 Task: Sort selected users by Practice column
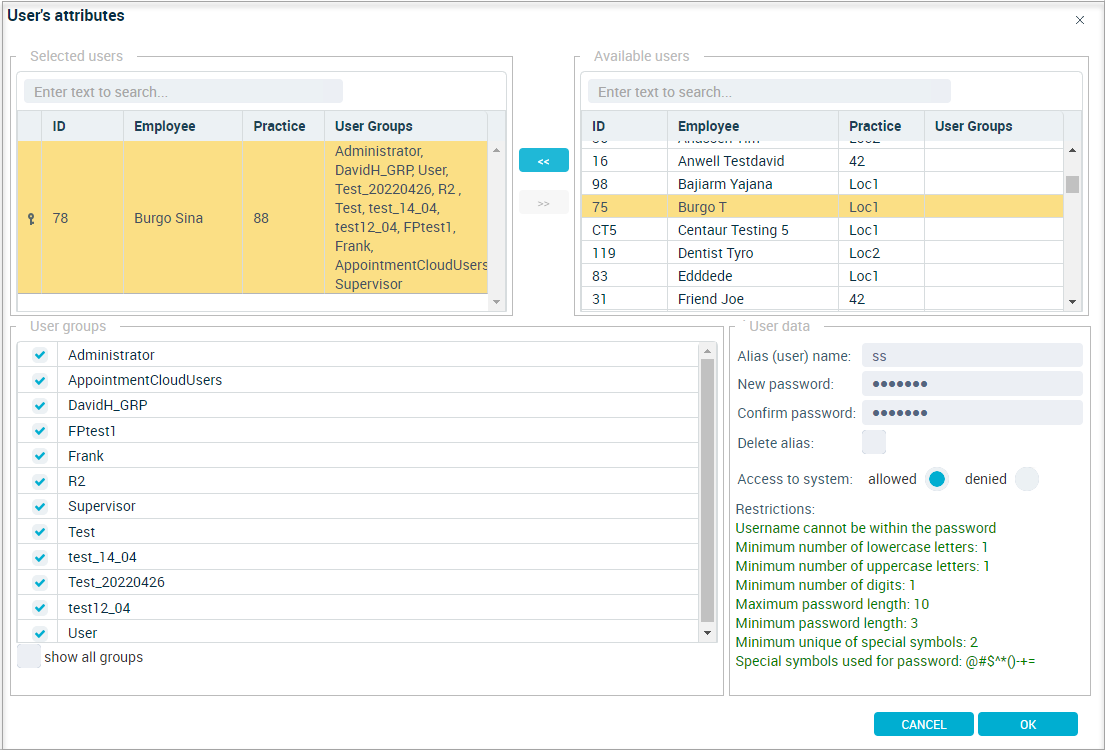tap(283, 126)
